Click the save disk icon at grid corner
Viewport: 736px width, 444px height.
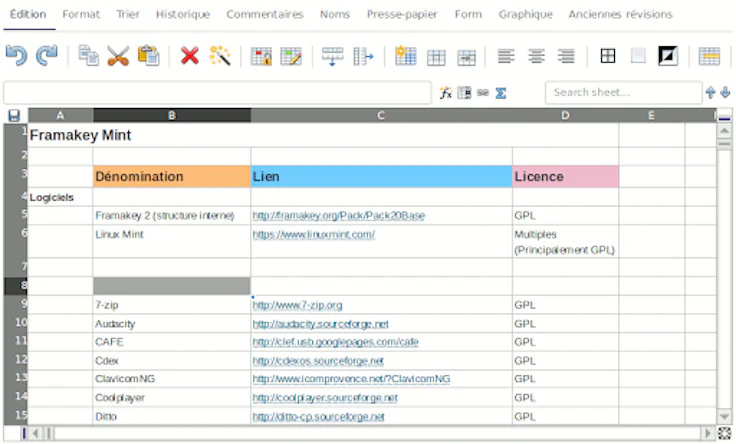14,115
